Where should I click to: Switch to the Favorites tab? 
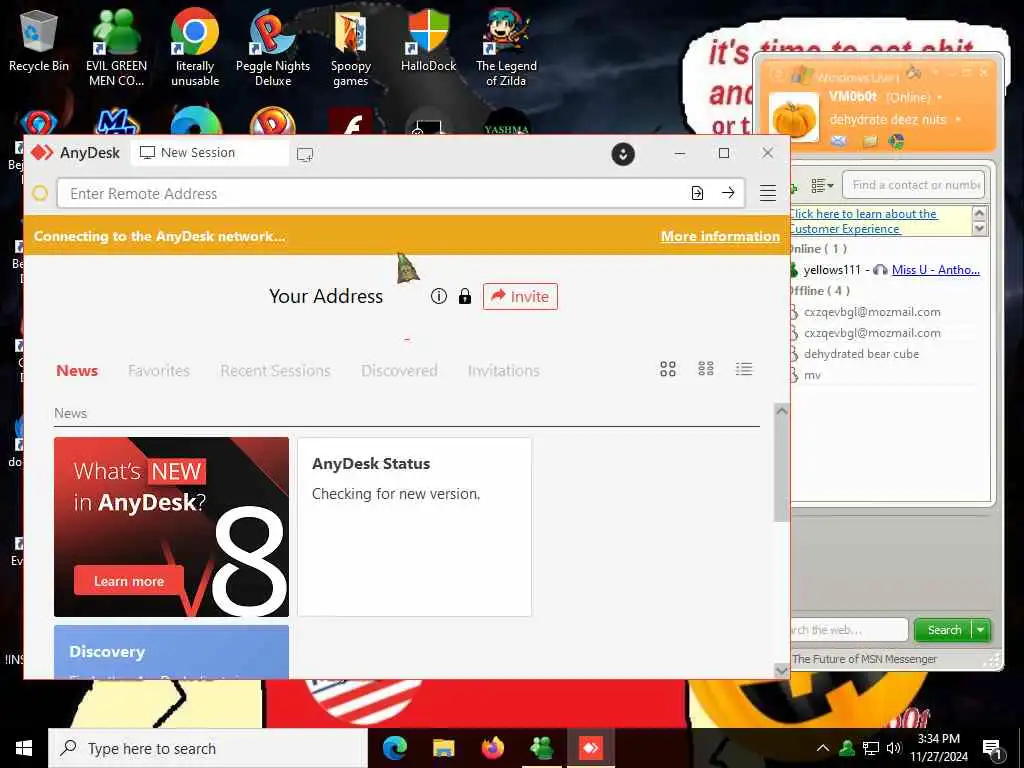tap(159, 370)
